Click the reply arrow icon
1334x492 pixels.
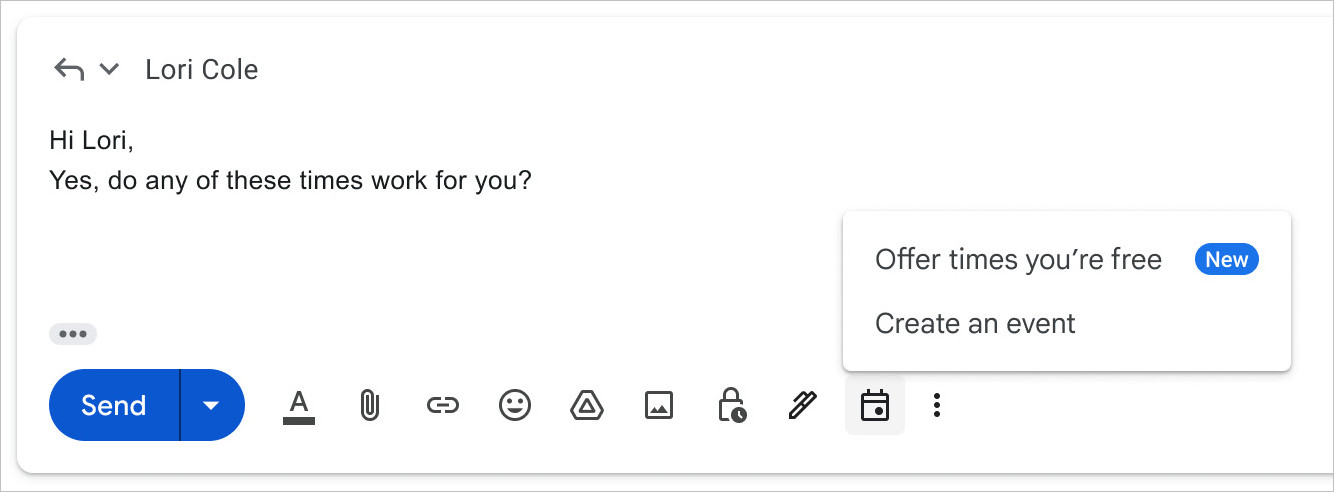(68, 69)
